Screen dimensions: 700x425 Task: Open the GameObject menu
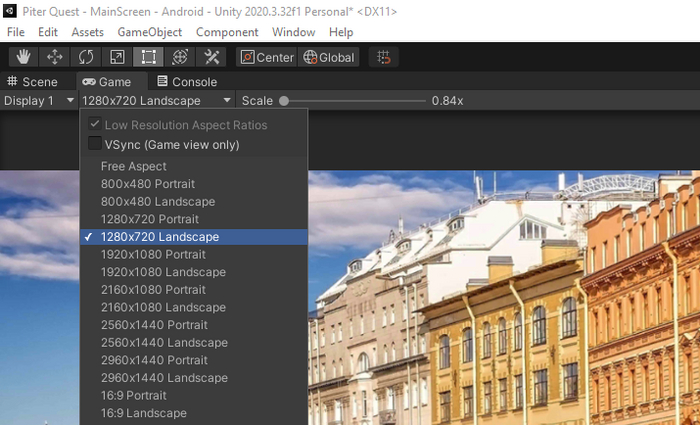coord(150,32)
